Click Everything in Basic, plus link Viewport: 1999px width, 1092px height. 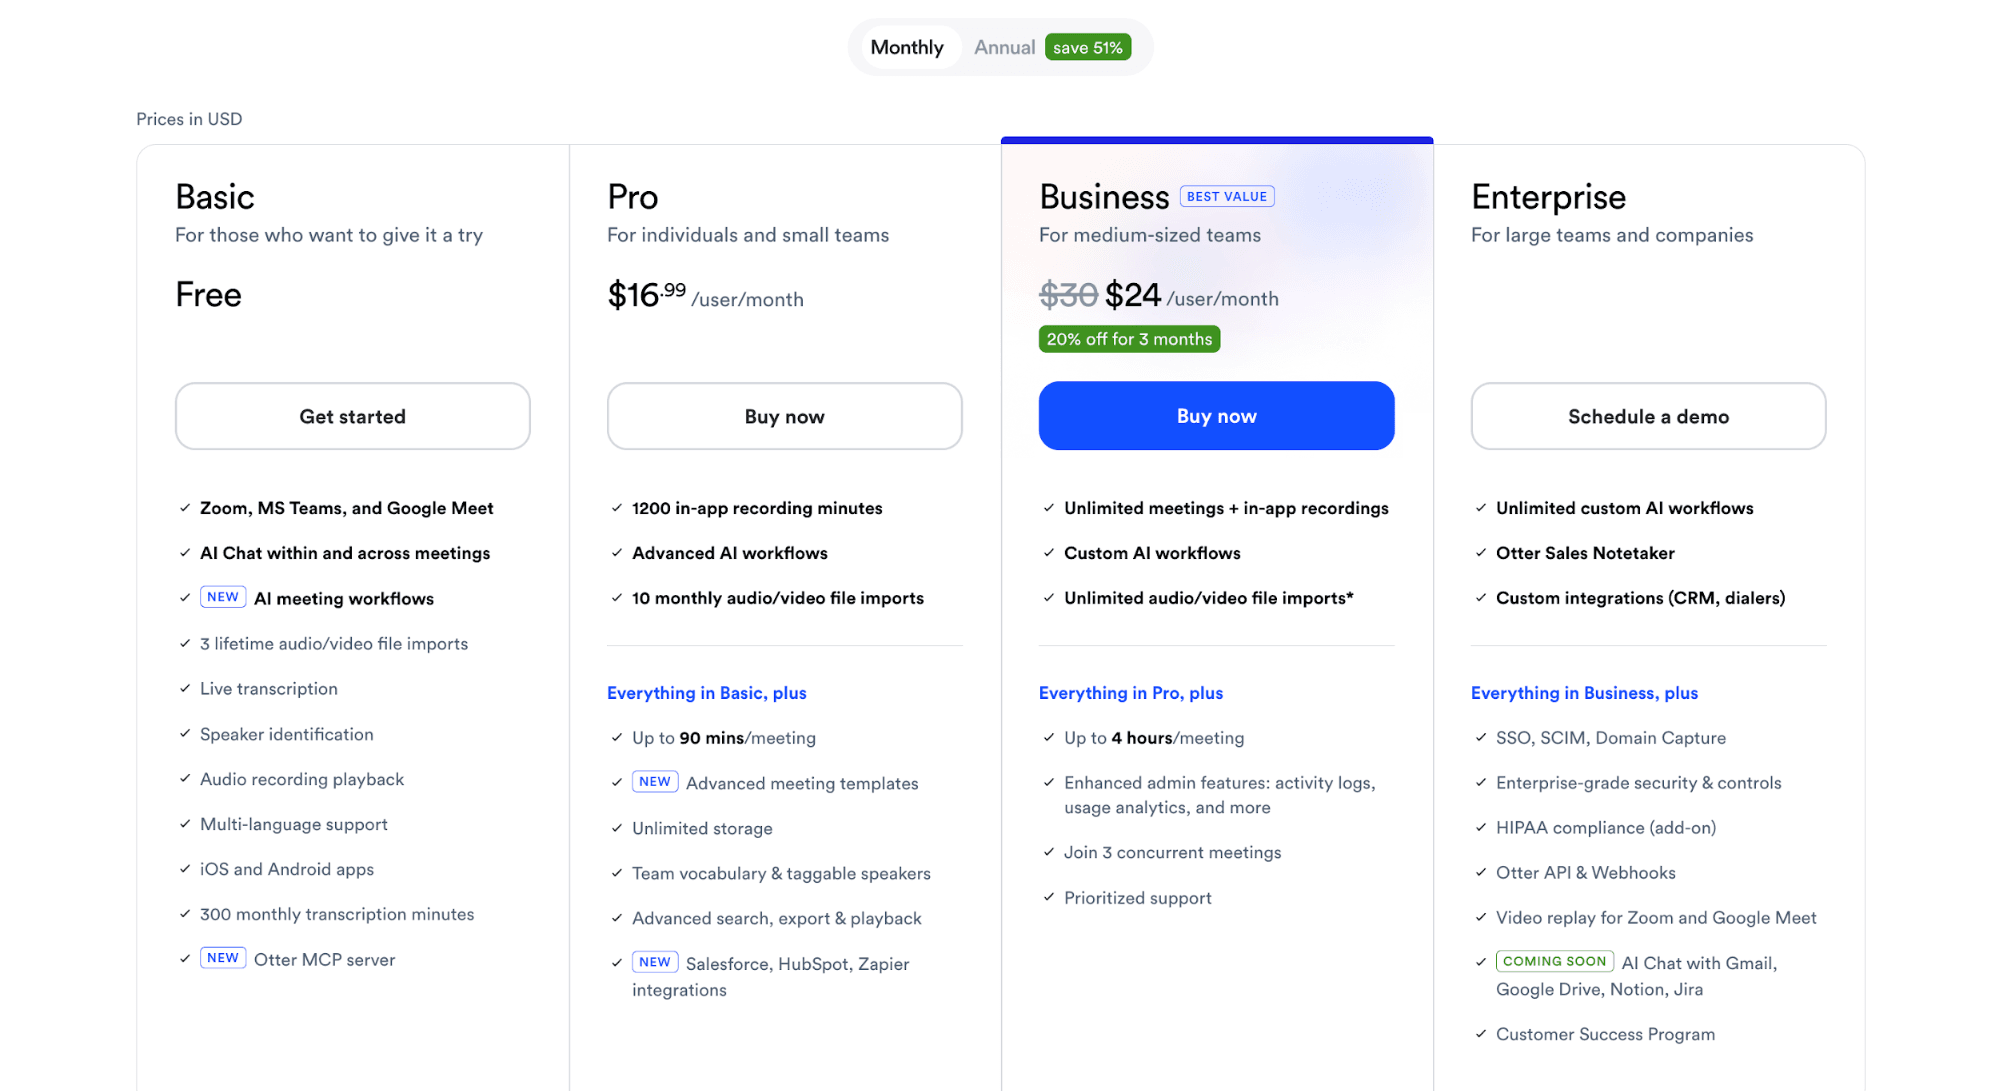click(x=706, y=693)
